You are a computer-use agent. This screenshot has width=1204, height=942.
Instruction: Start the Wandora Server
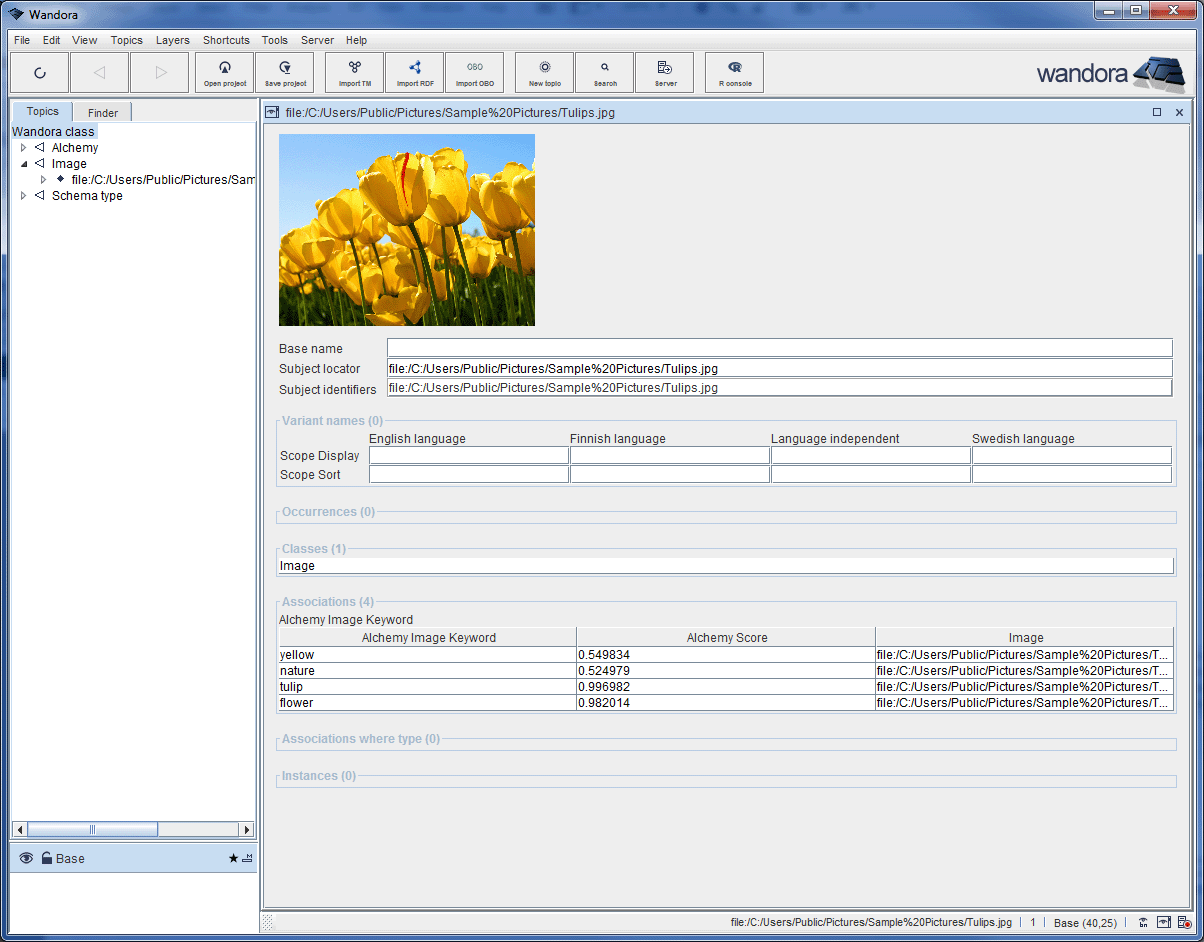point(664,72)
